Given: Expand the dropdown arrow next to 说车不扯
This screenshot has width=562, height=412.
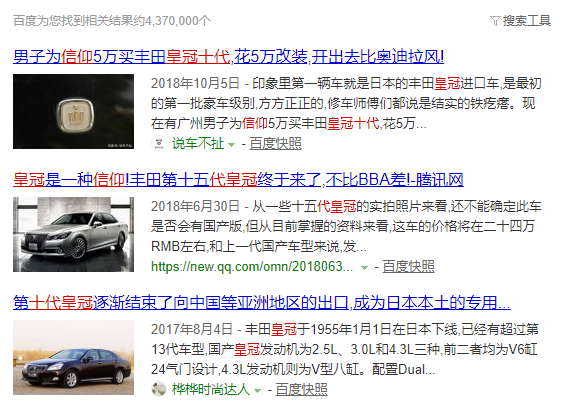Looking at the screenshot, I should 232,145.
